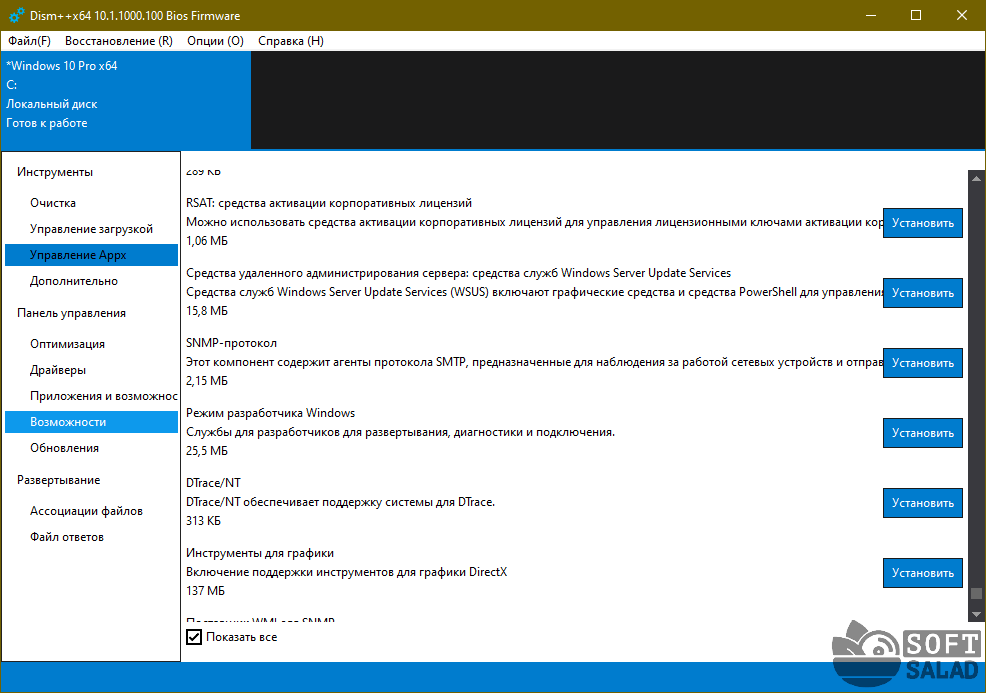Select the Инструменты для графики title

pos(260,553)
